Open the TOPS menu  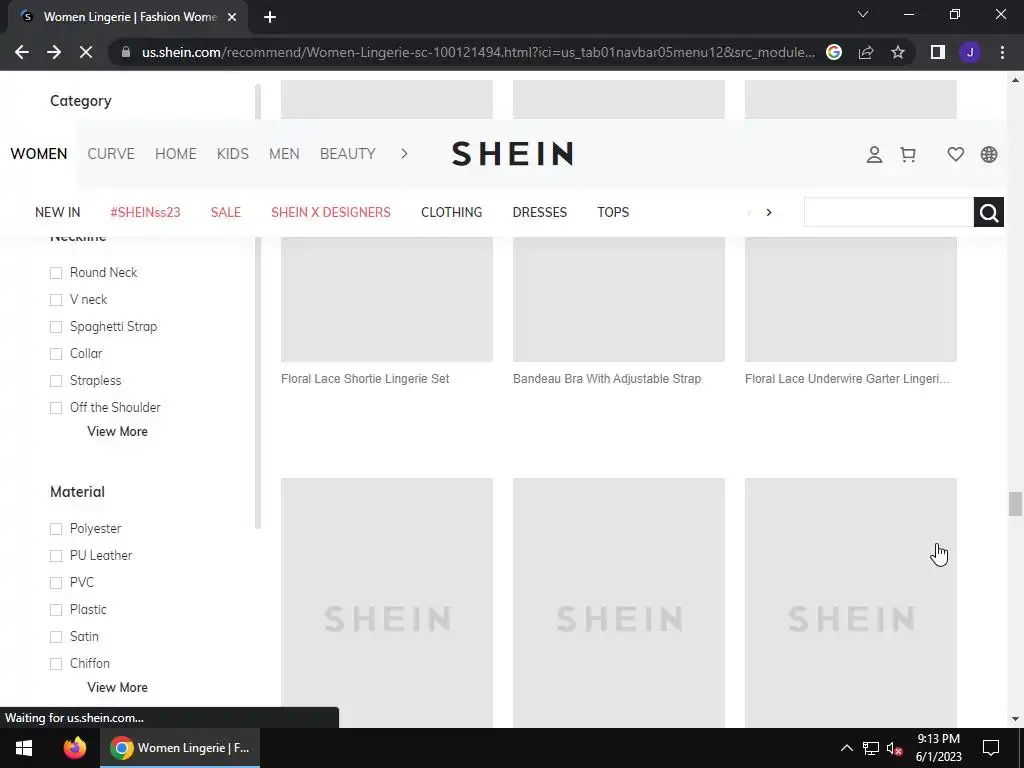tap(613, 212)
